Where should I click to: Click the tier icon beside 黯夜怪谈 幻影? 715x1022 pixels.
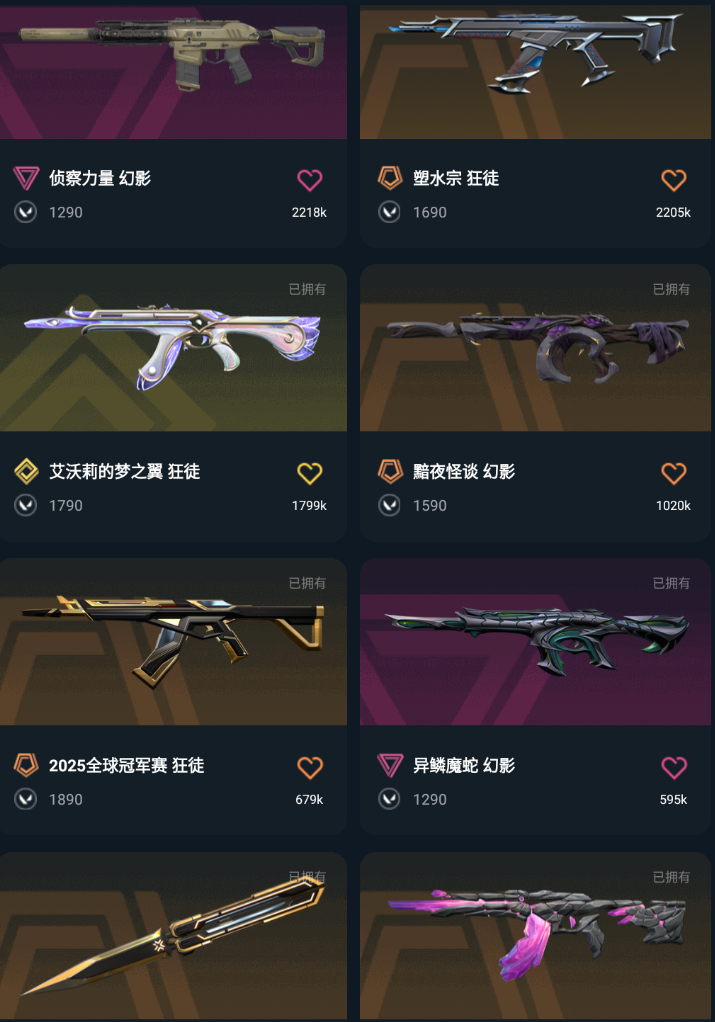[390, 471]
